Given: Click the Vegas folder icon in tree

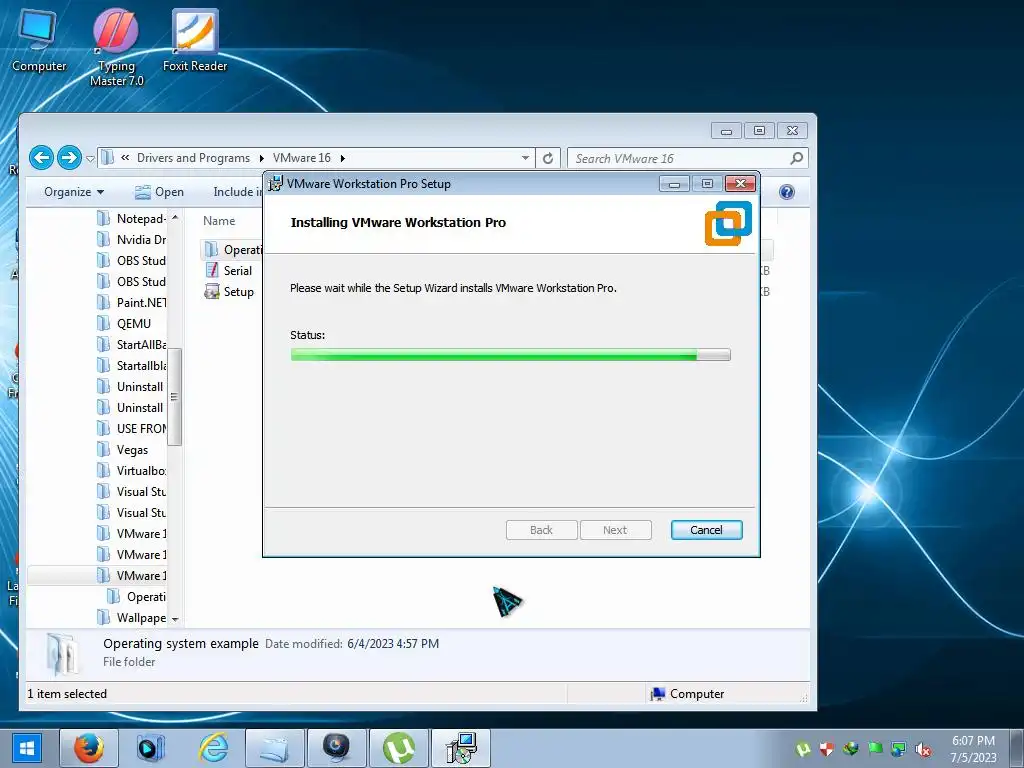Looking at the screenshot, I should 103,449.
